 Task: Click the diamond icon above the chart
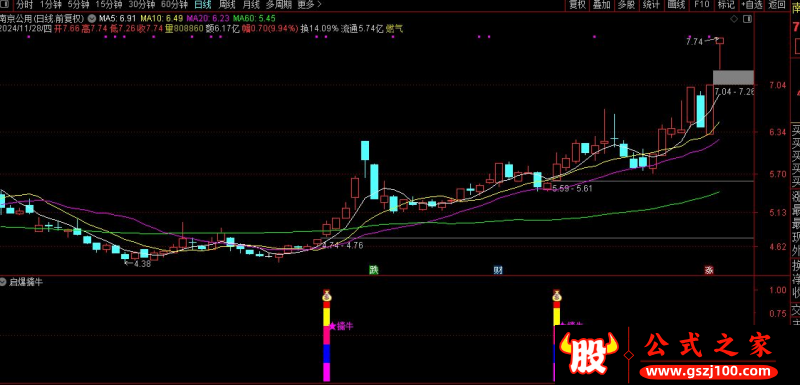point(734,19)
